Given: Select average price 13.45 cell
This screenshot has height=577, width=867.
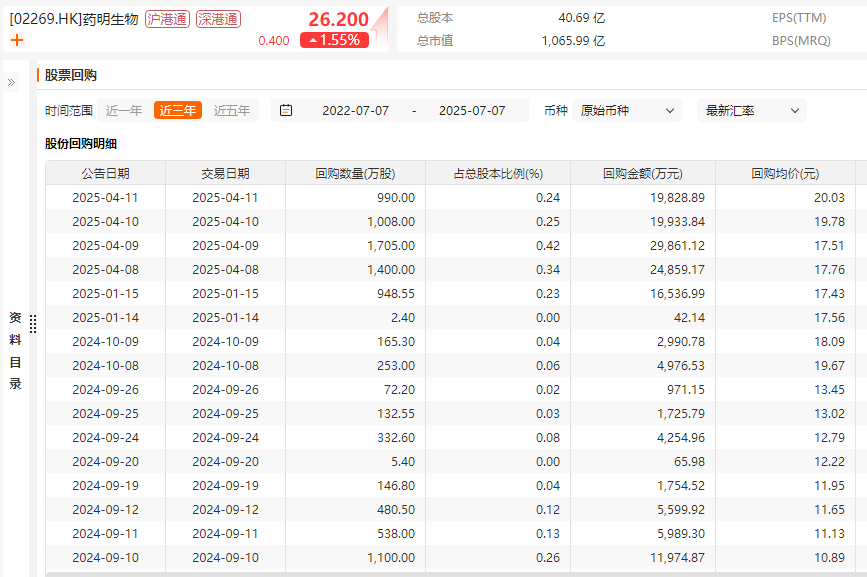Looking at the screenshot, I should pyautogui.click(x=785, y=390).
